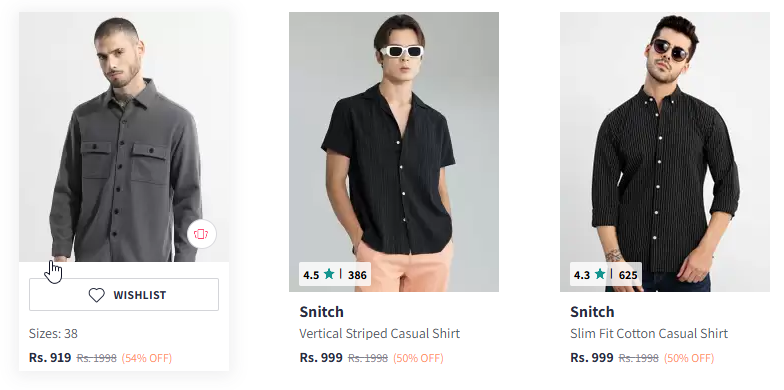784x390 pixels.
Task: Add the grey shirt to Wishlist
Action: coord(124,294)
